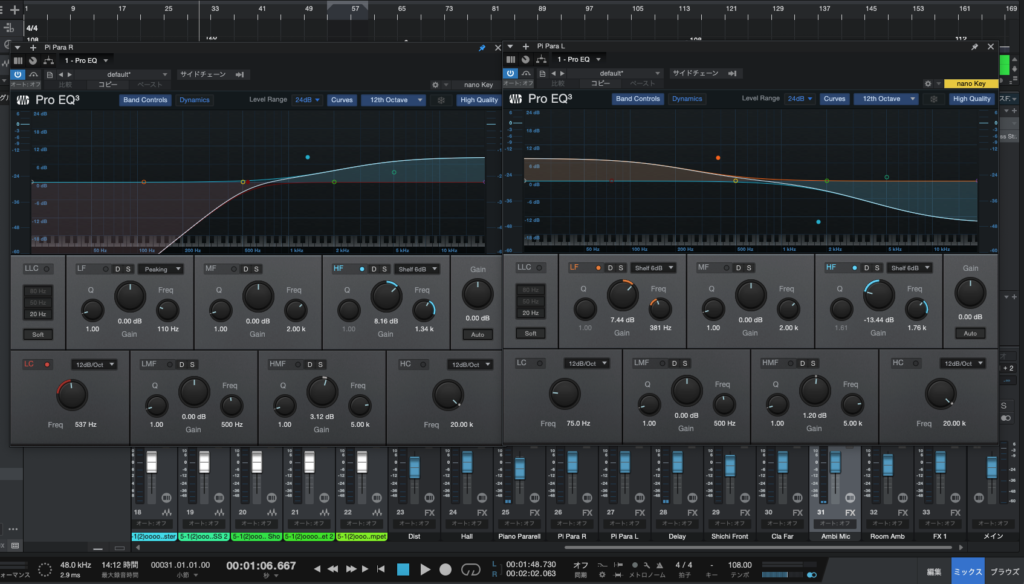This screenshot has height=584, width=1024.
Task: Open the right EQ default preset dropdown
Action: 616,73
